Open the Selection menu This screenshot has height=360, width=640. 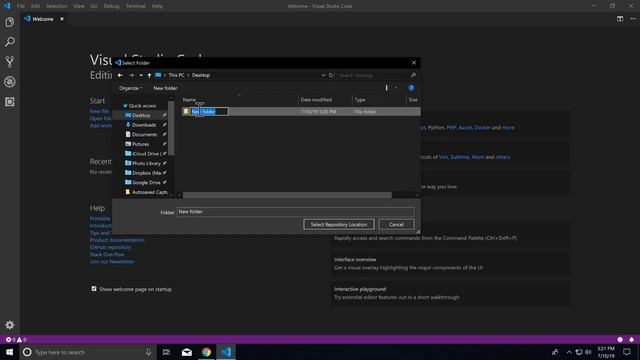coord(56,6)
